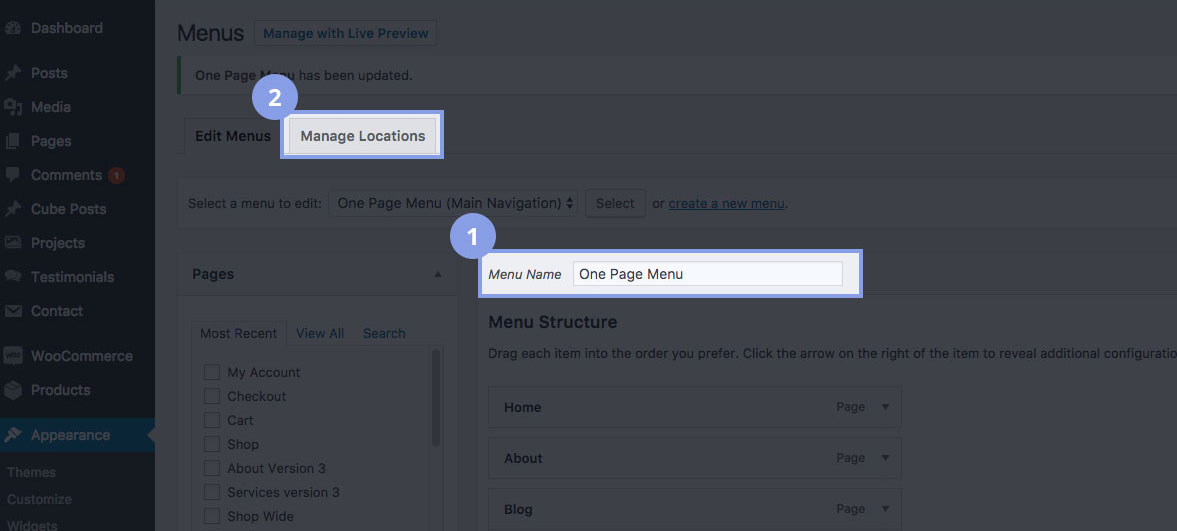Viewport: 1177px width, 531px height.
Task: Tick the Checkout page checkbox
Action: (x=212, y=396)
